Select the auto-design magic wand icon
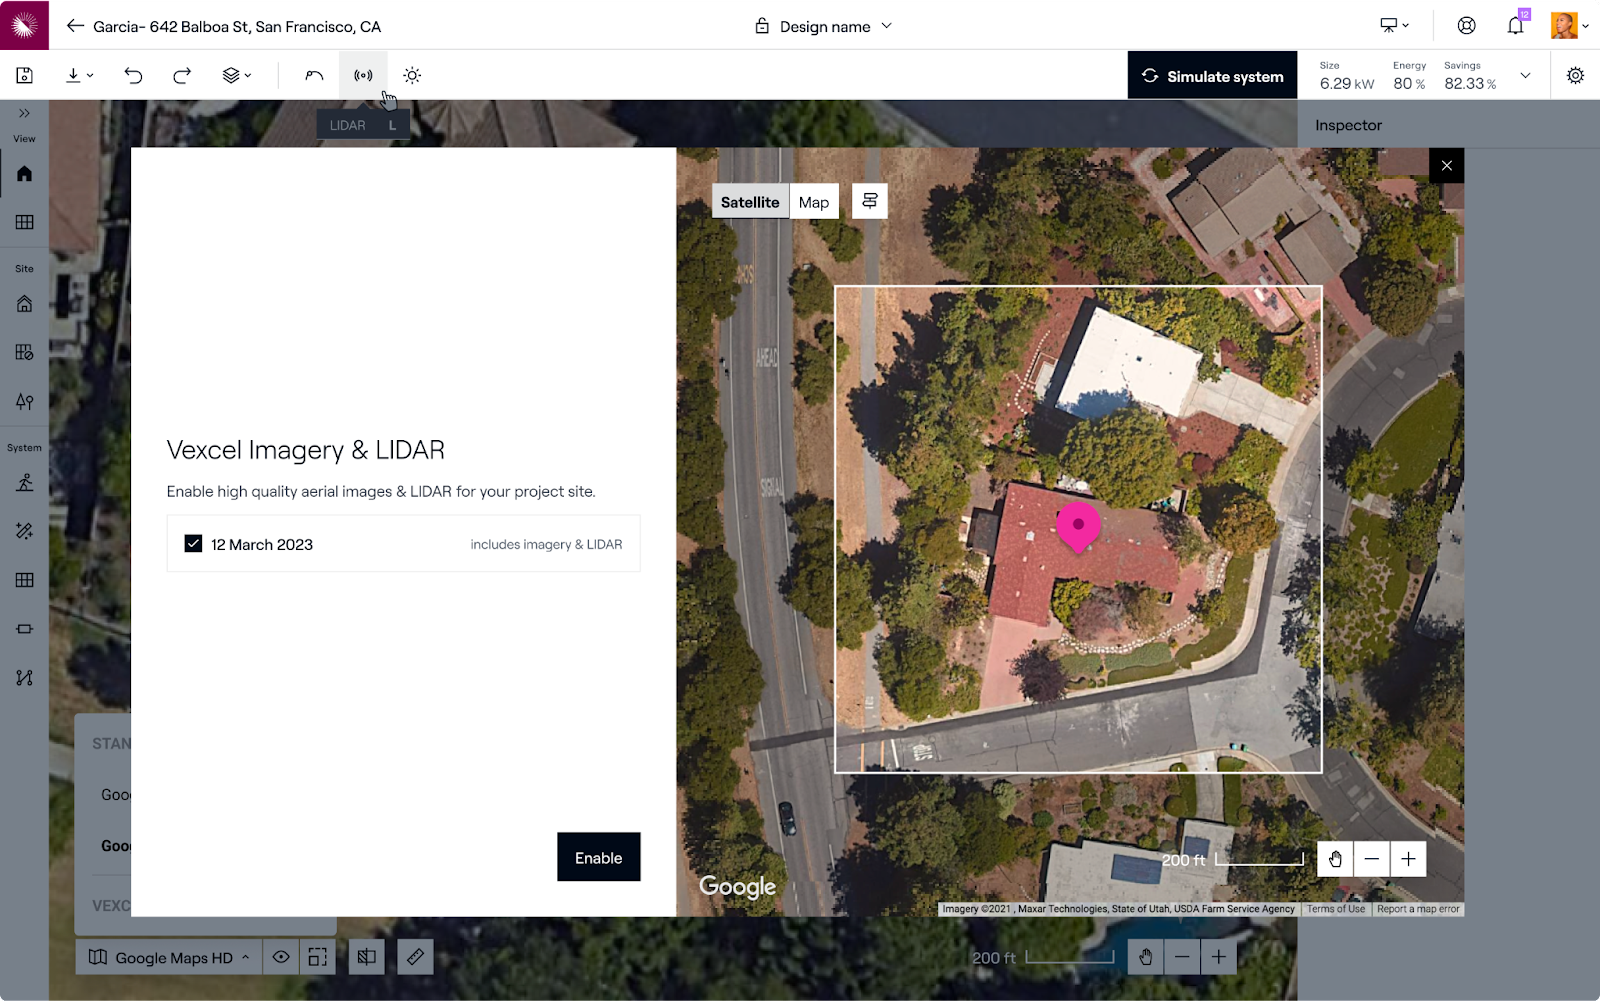 24,531
